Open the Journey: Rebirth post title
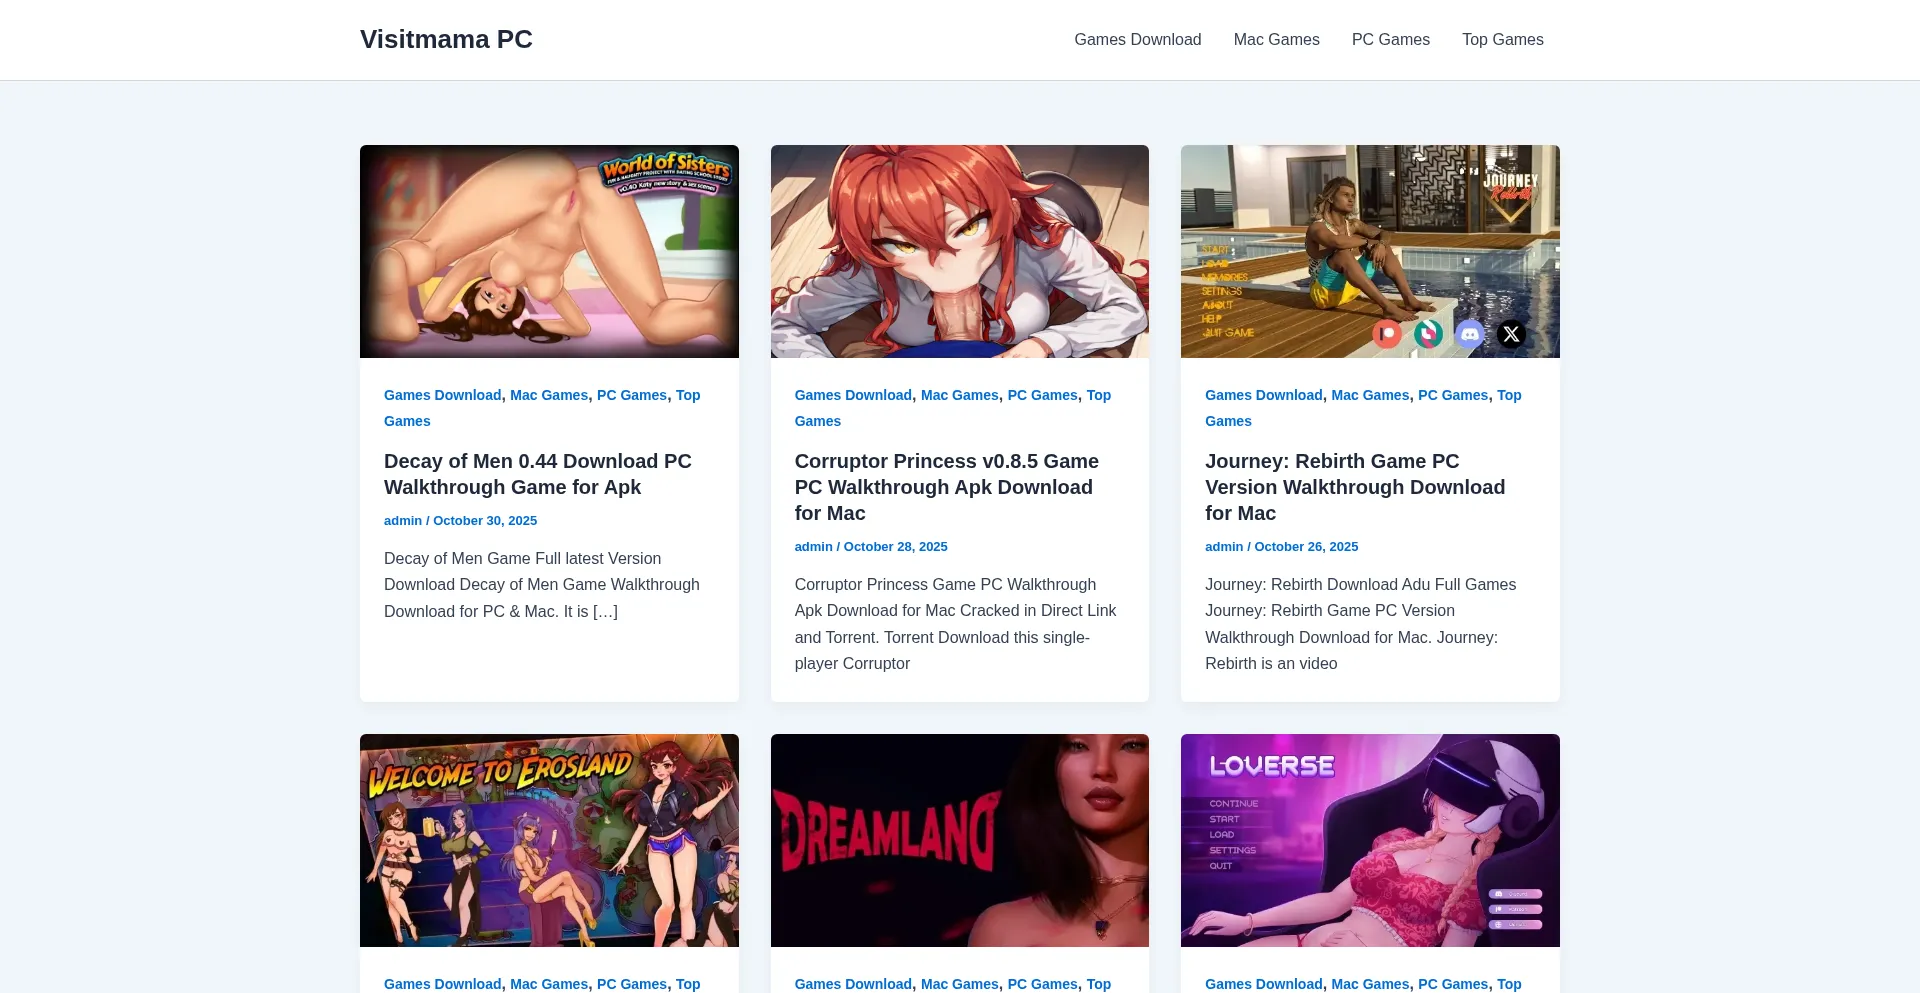This screenshot has width=1920, height=993. coord(1354,487)
